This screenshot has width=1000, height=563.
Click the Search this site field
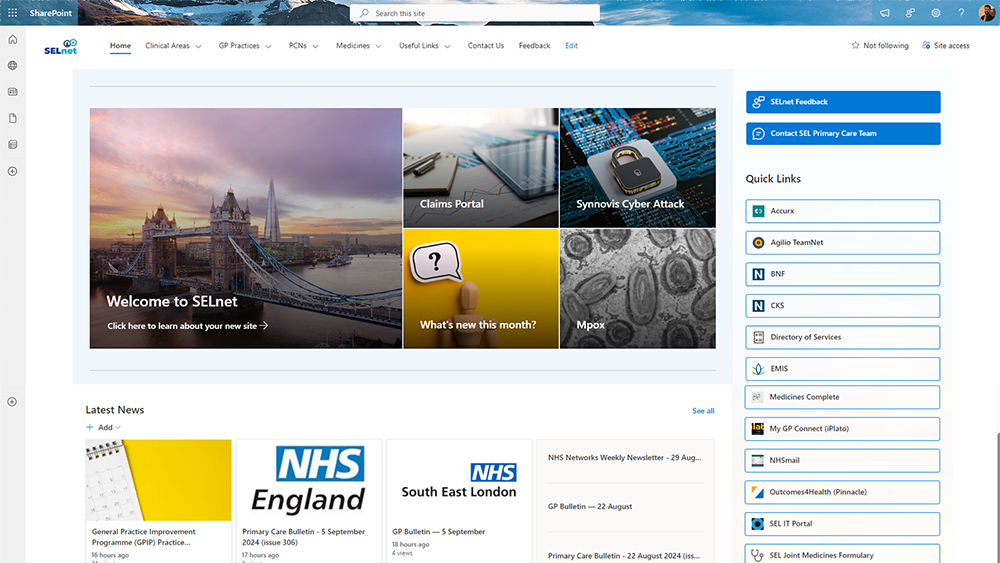[x=474, y=13]
